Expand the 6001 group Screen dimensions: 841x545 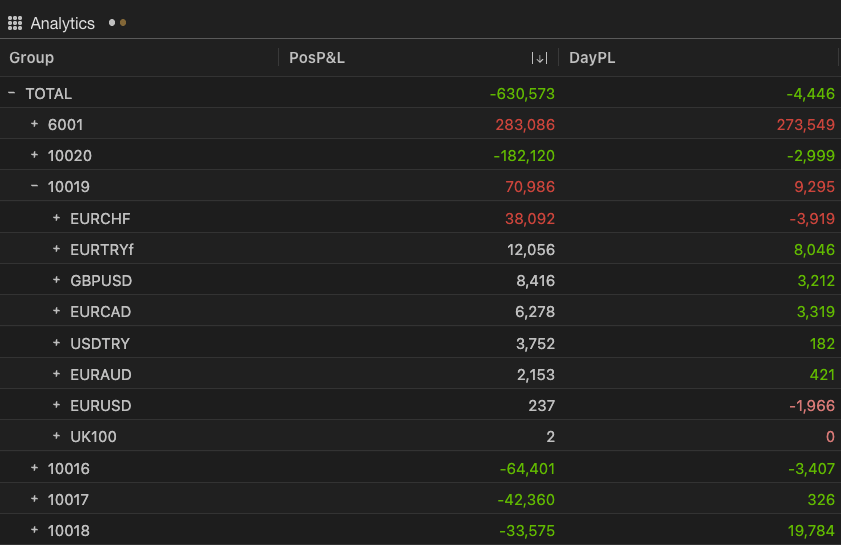pyautogui.click(x=34, y=124)
